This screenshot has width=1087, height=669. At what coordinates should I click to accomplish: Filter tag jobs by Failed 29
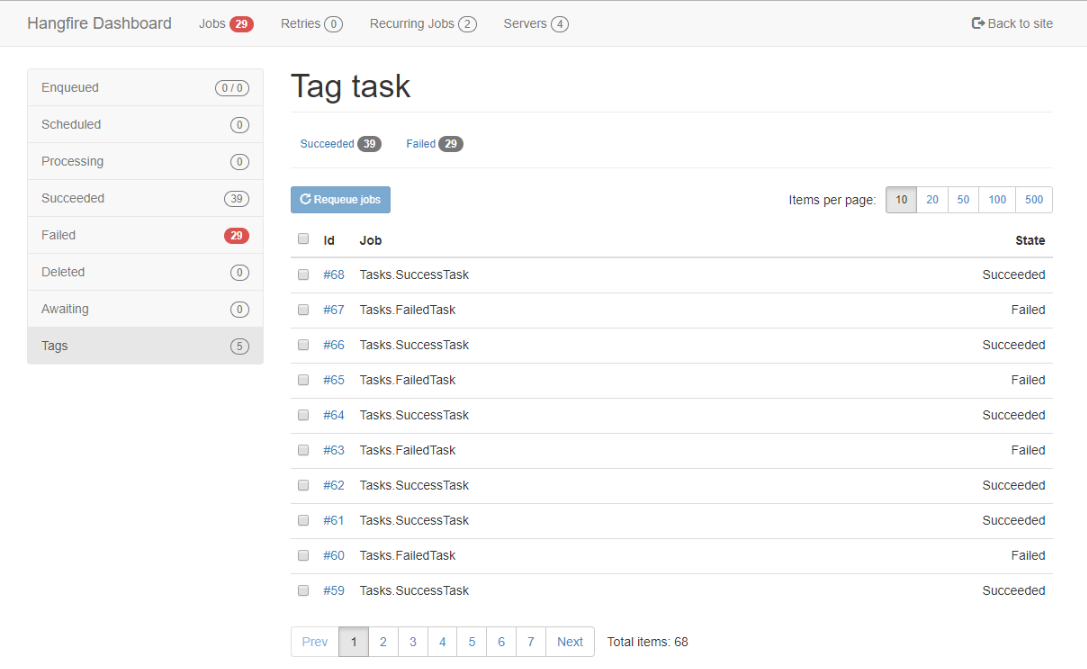tap(434, 144)
